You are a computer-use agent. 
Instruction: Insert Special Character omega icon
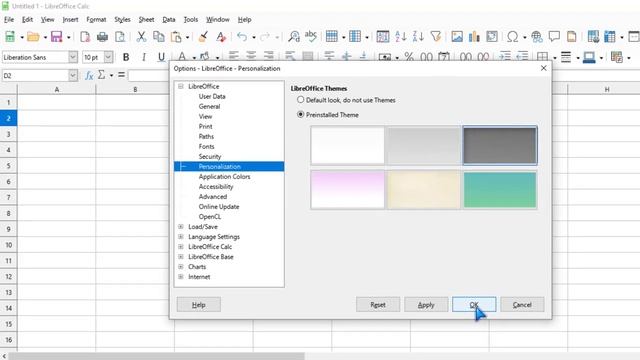512,37
